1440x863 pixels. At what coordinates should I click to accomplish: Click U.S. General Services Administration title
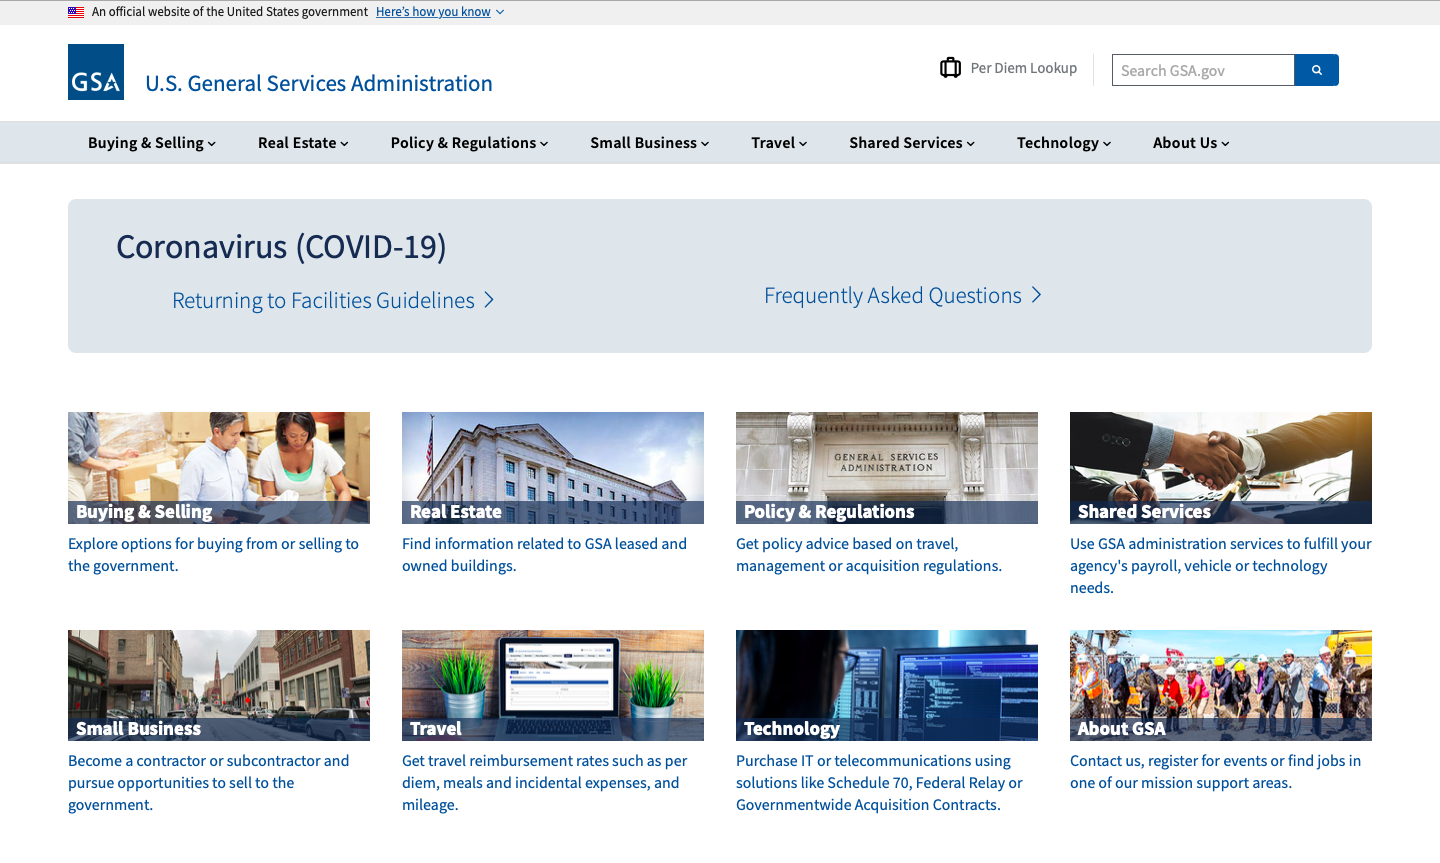(x=319, y=83)
